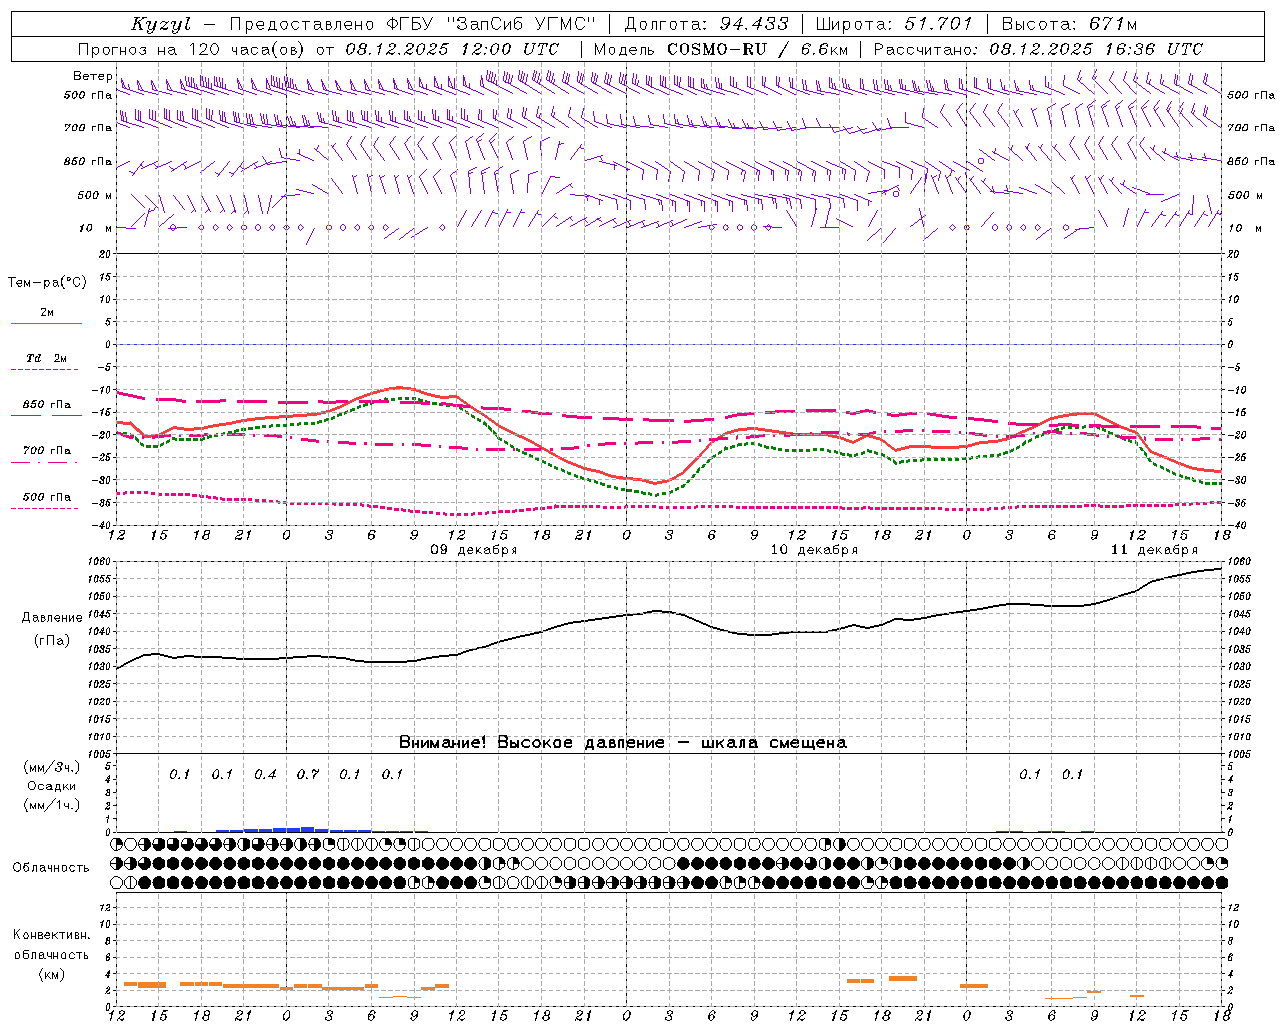
Task: Click the Внимание! Высокое давление warning text
Action: [622, 743]
